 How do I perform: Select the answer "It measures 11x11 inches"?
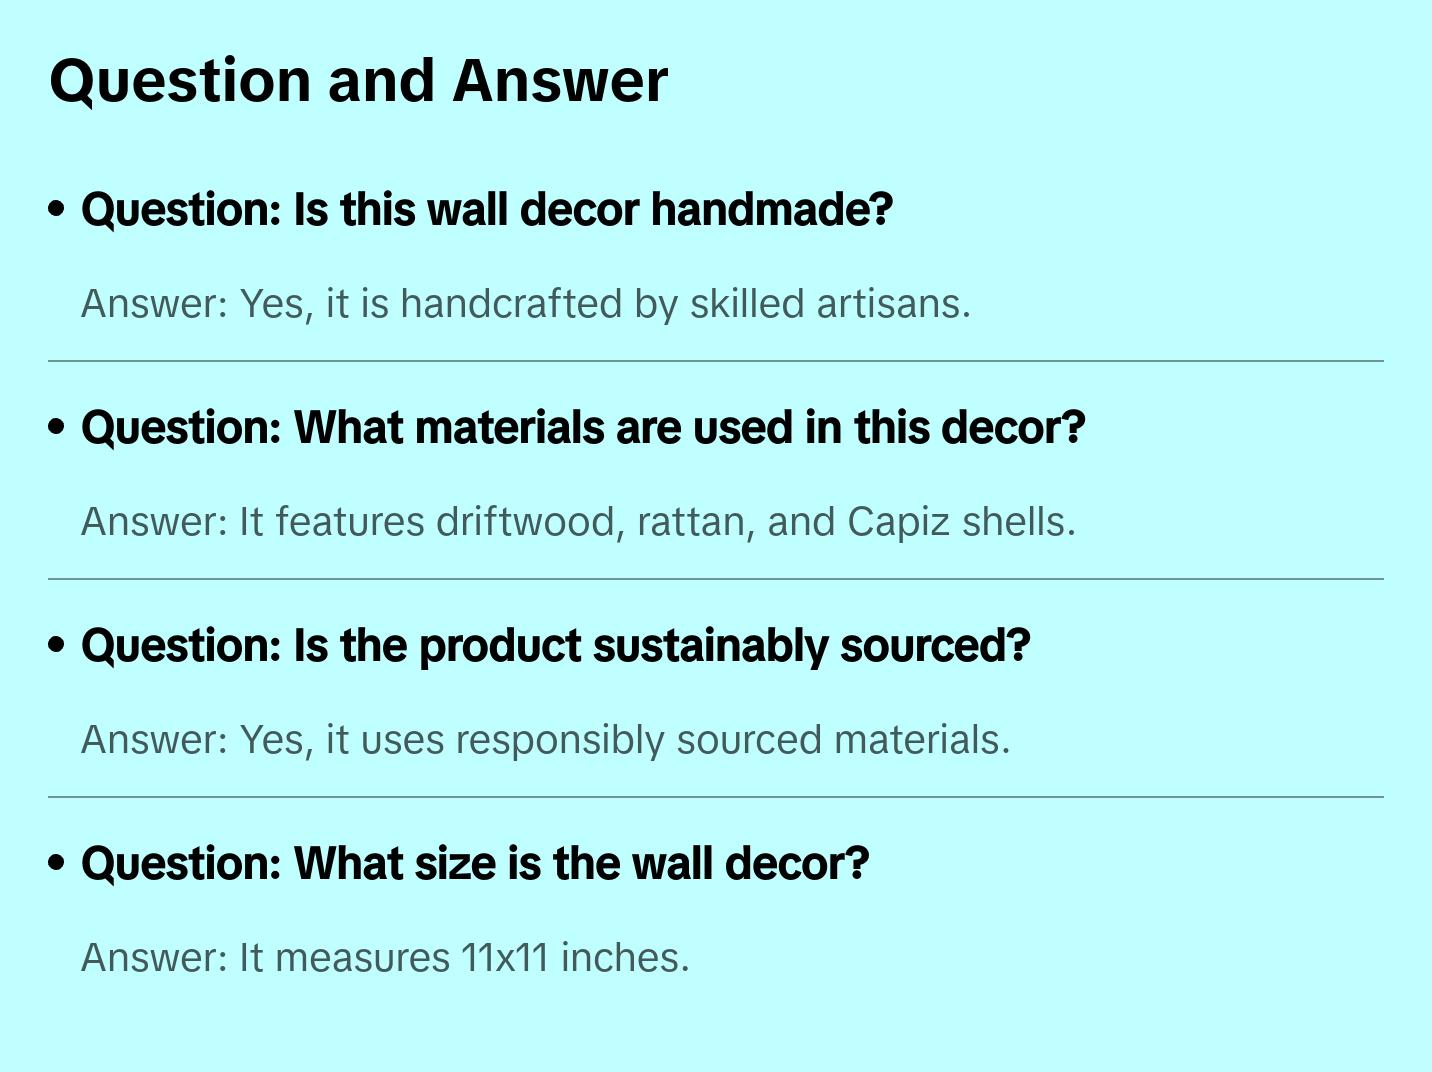[385, 958]
